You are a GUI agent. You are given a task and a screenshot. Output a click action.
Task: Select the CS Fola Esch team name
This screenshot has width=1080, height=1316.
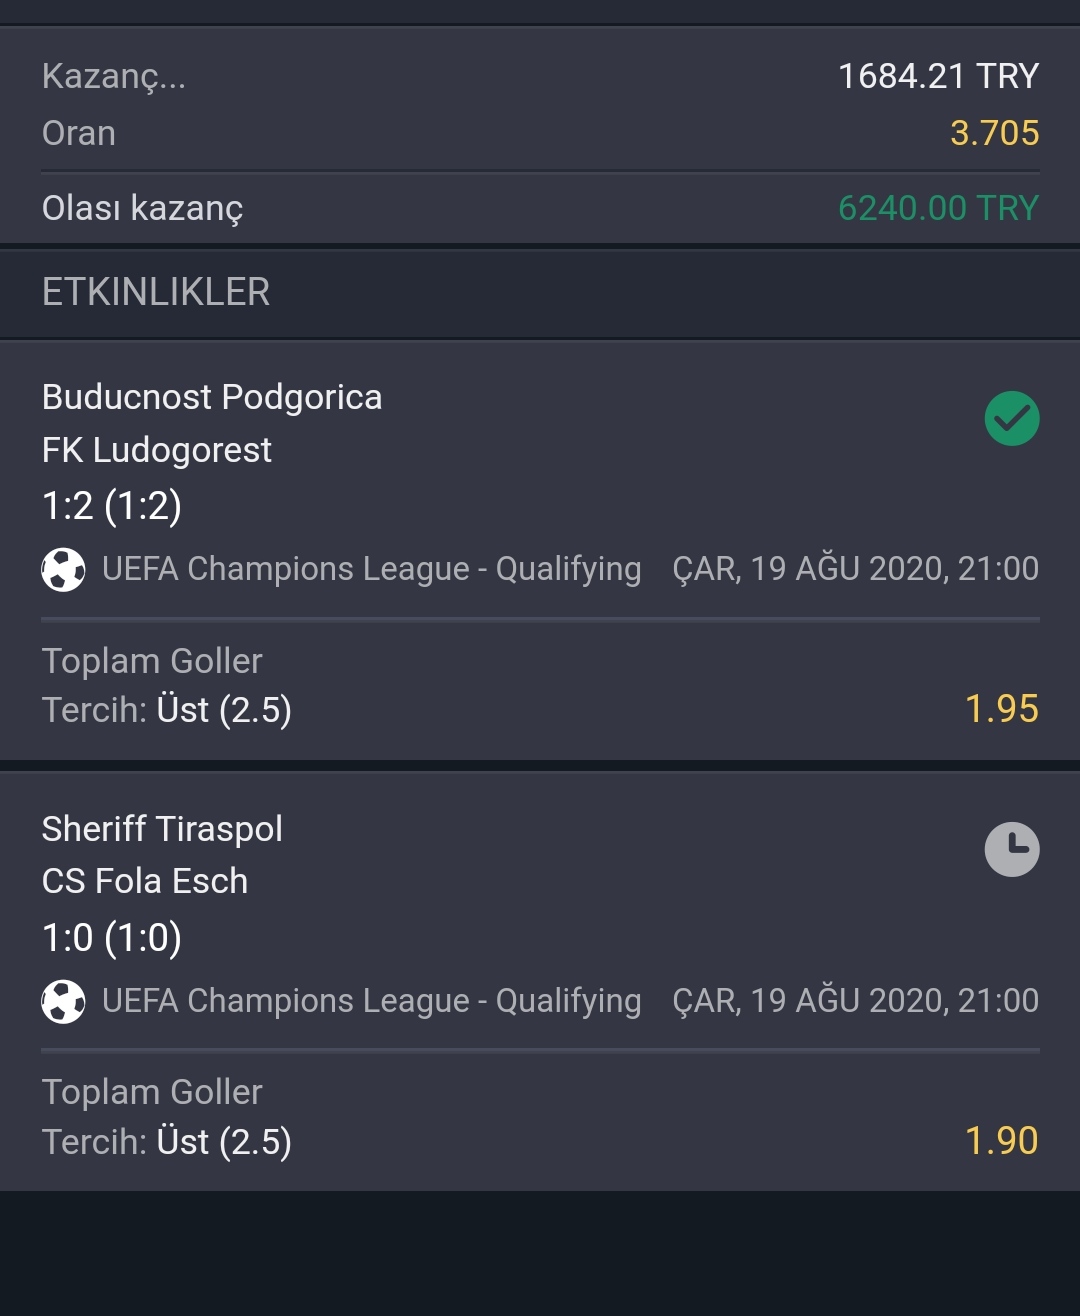145,881
